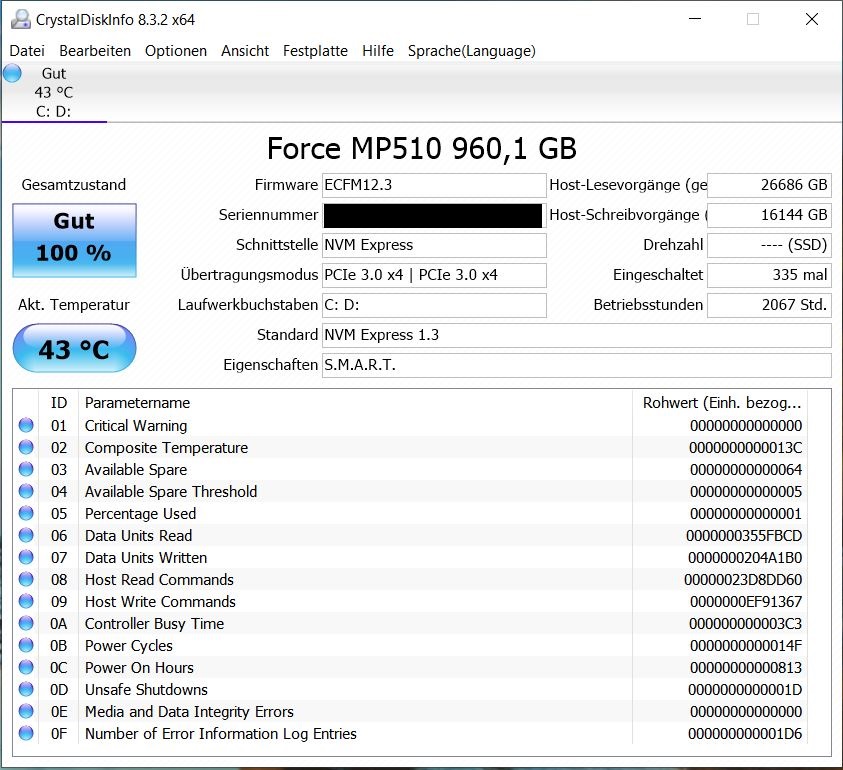The width and height of the screenshot is (843, 770).
Task: Click the Eigenschaften field S.M.A.R.T.
Action: [576, 365]
